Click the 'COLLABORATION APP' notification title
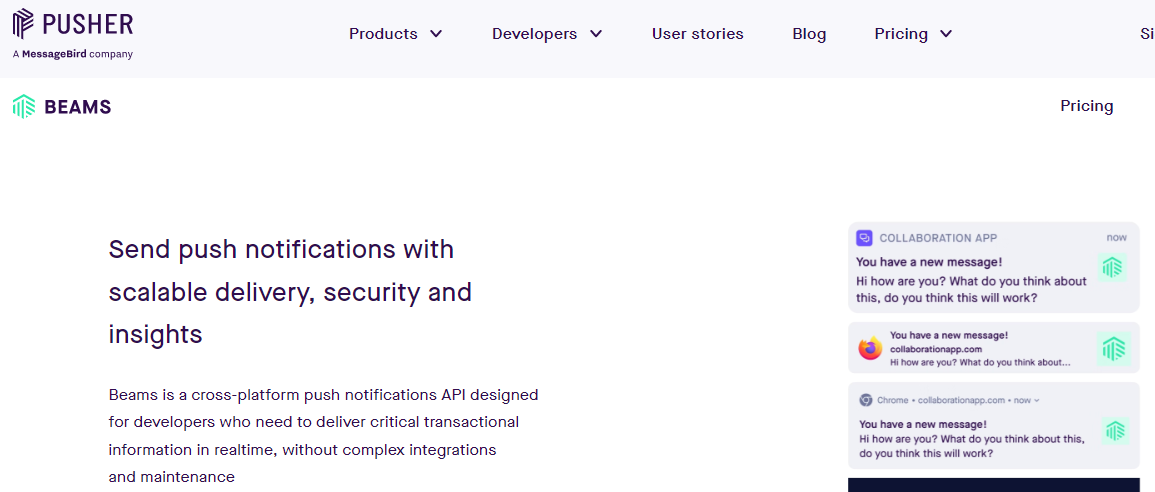1155x492 pixels. coord(938,238)
